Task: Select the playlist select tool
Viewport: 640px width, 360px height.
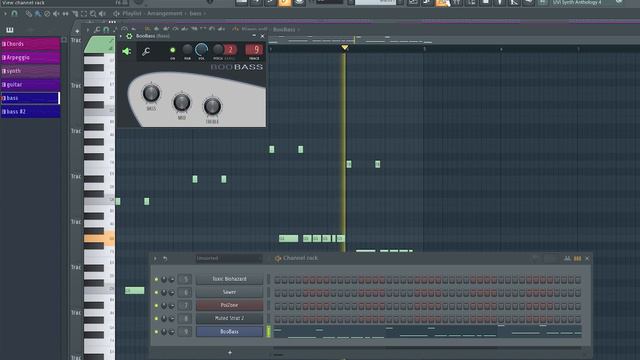Action: click(84, 13)
